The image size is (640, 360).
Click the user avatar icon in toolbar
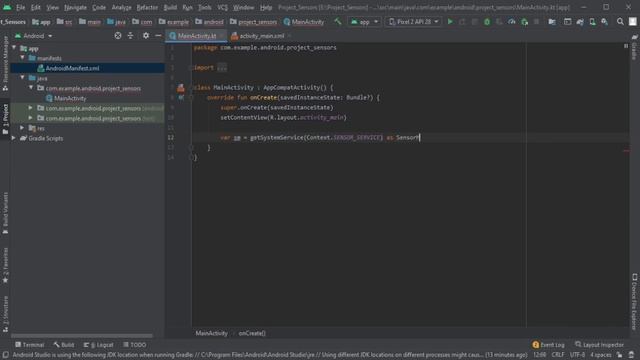[633, 22]
